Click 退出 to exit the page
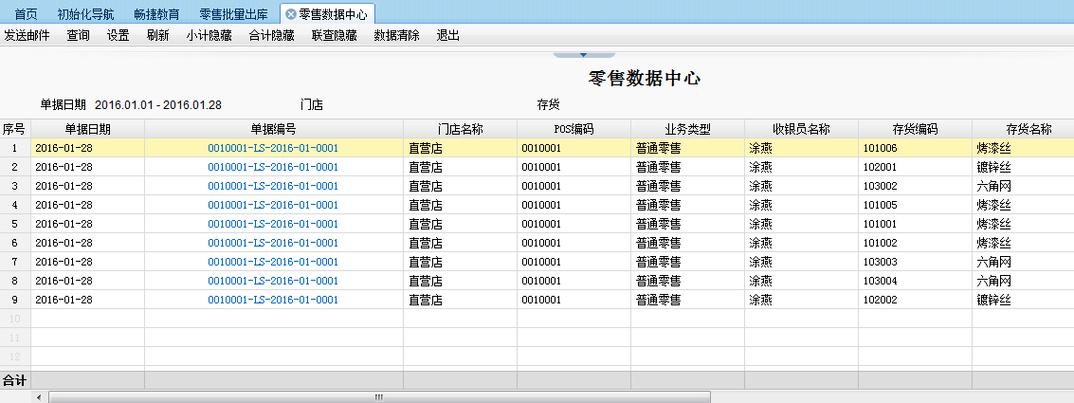The height and width of the screenshot is (403, 1074). click(x=448, y=36)
